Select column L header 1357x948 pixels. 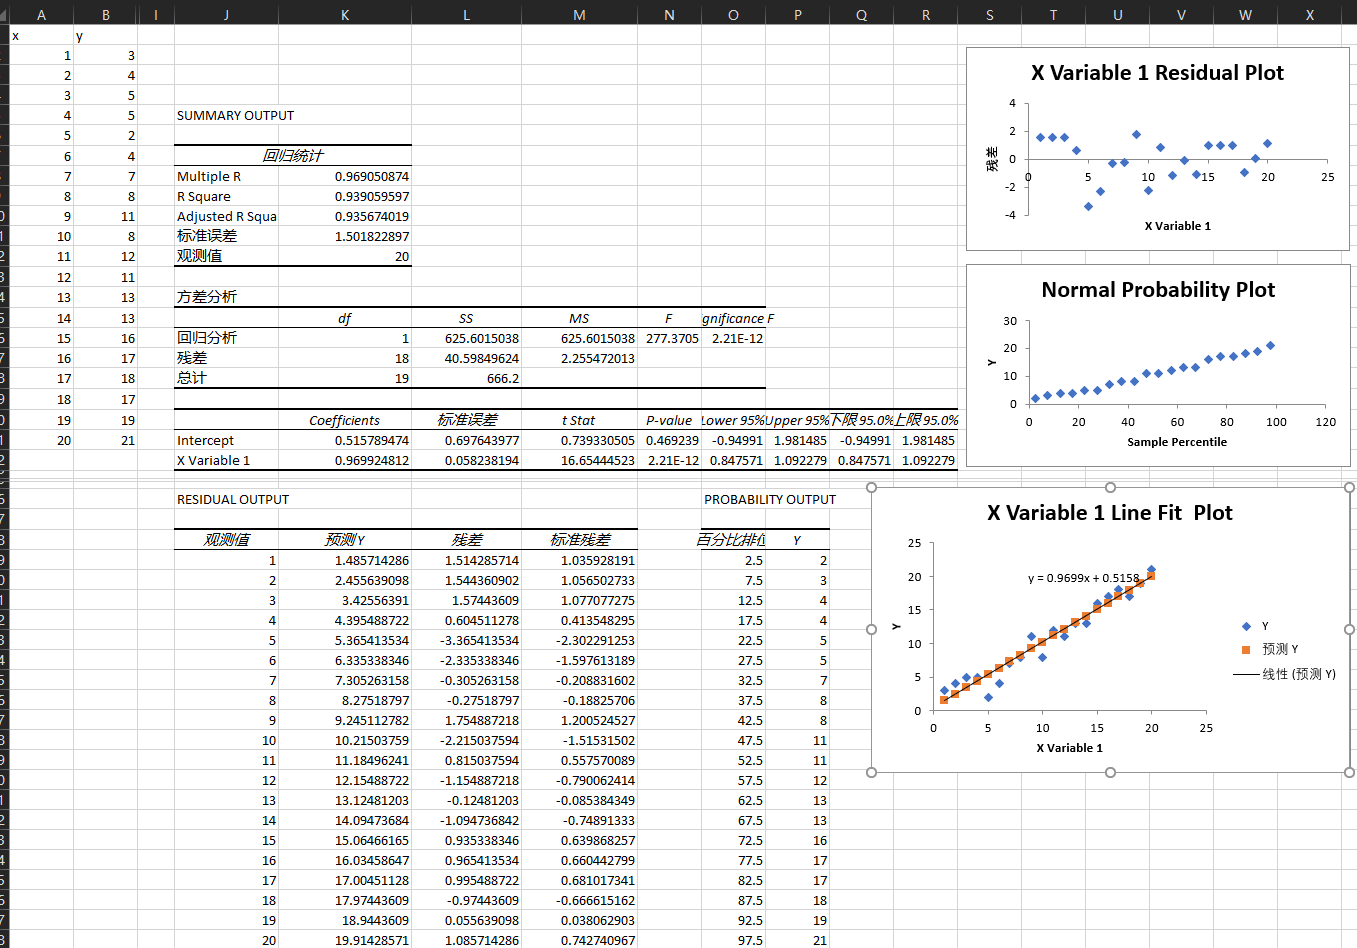[466, 14]
